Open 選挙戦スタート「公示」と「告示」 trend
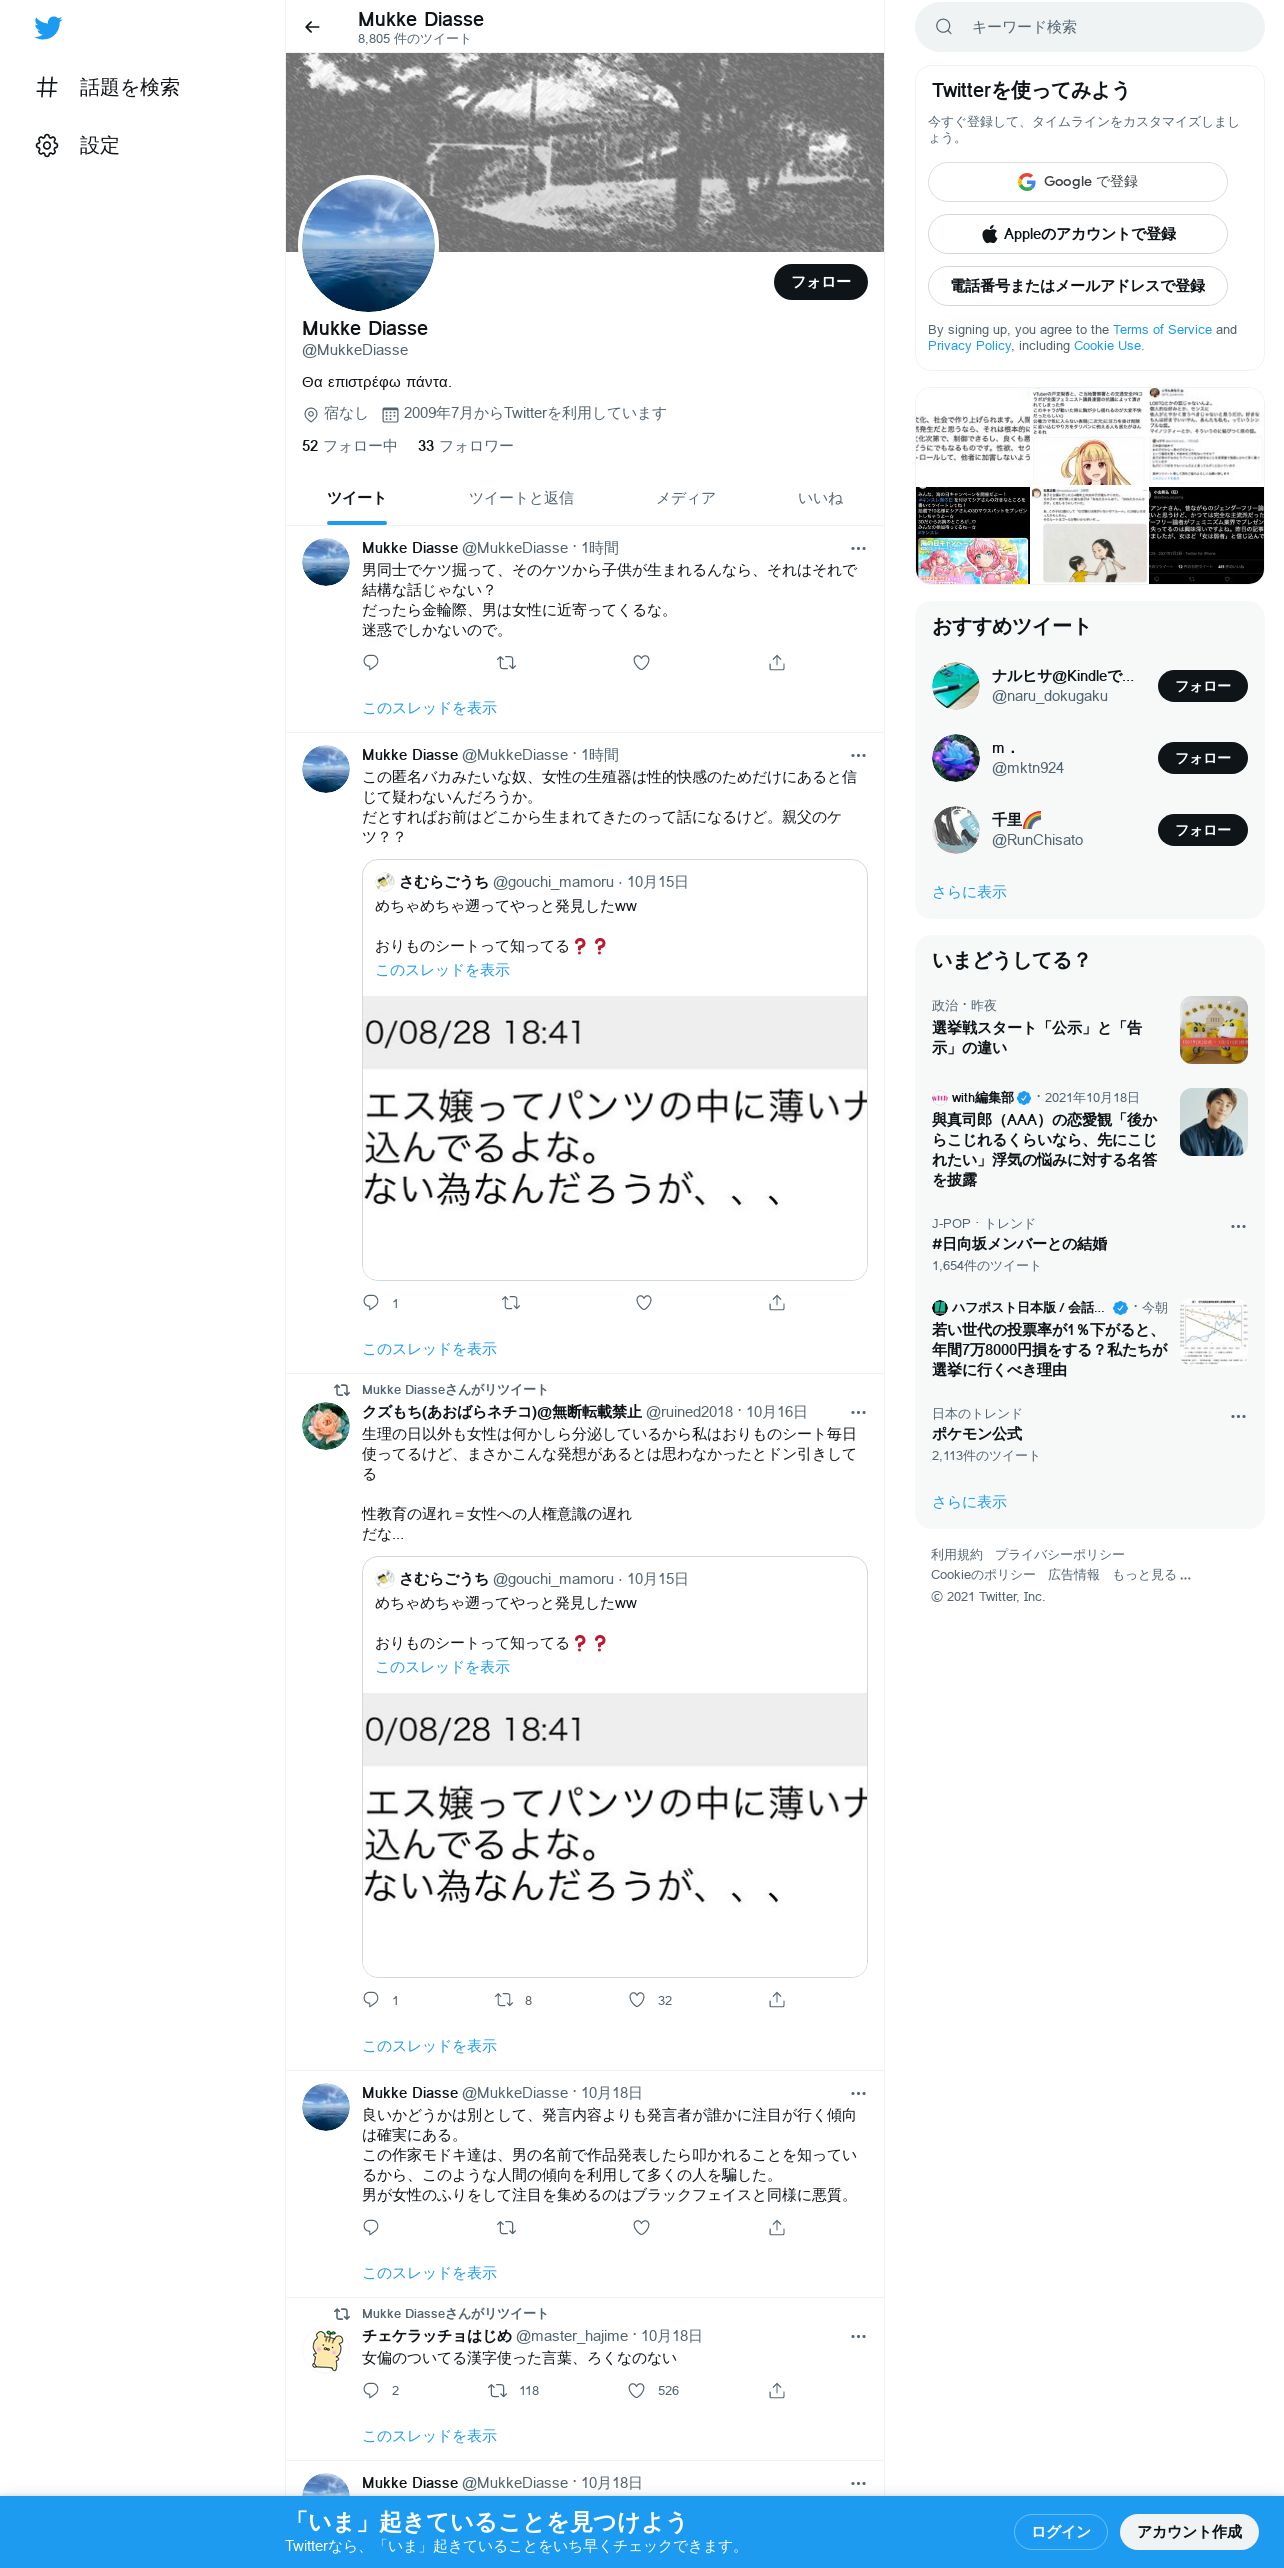 (1090, 1028)
